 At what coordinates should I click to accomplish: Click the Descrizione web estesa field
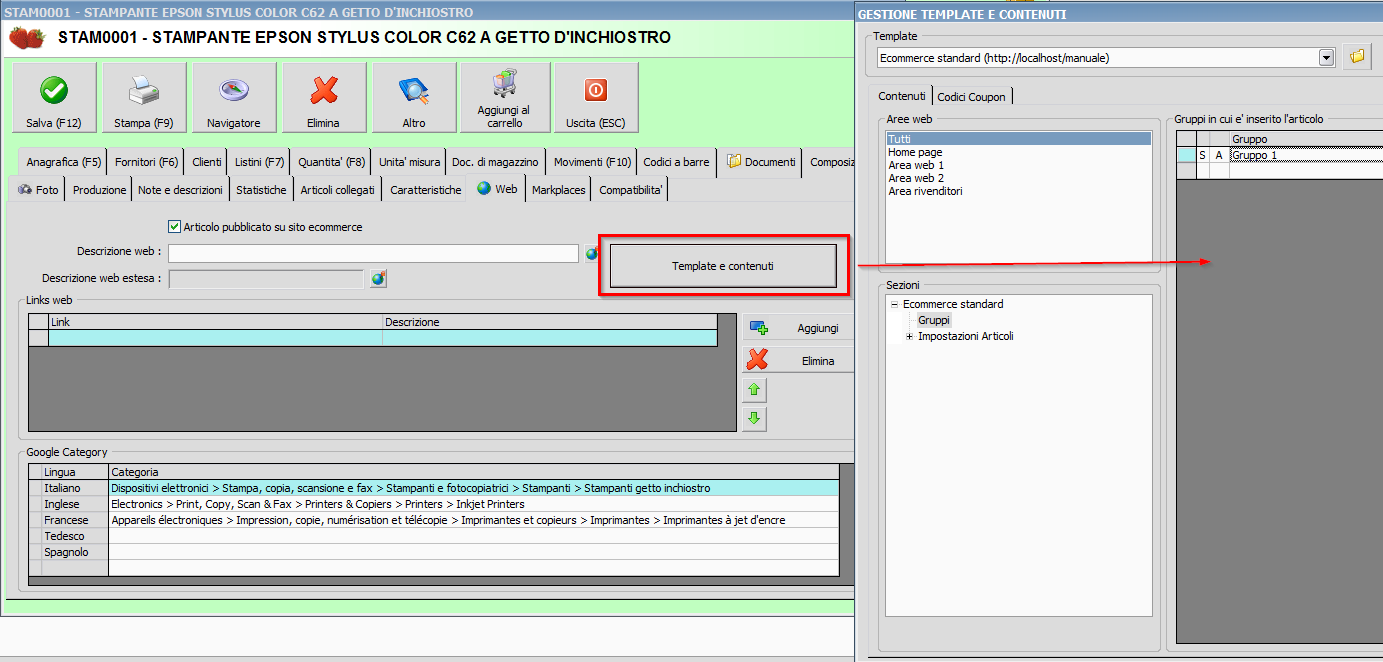coord(266,279)
